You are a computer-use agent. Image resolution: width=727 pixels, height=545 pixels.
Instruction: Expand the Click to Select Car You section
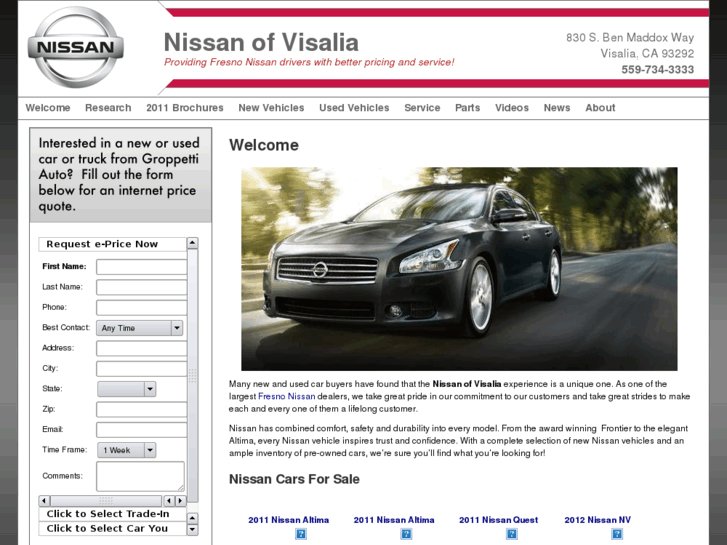(x=113, y=528)
